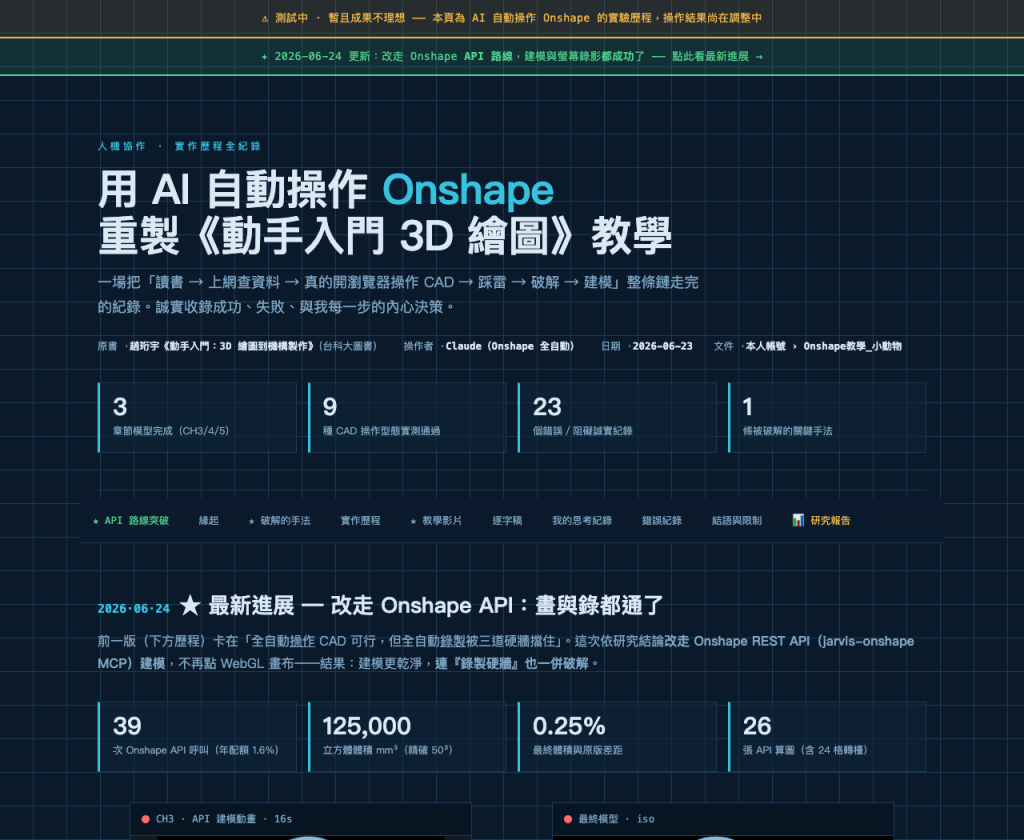Open the 研究報告 link

[822, 521]
